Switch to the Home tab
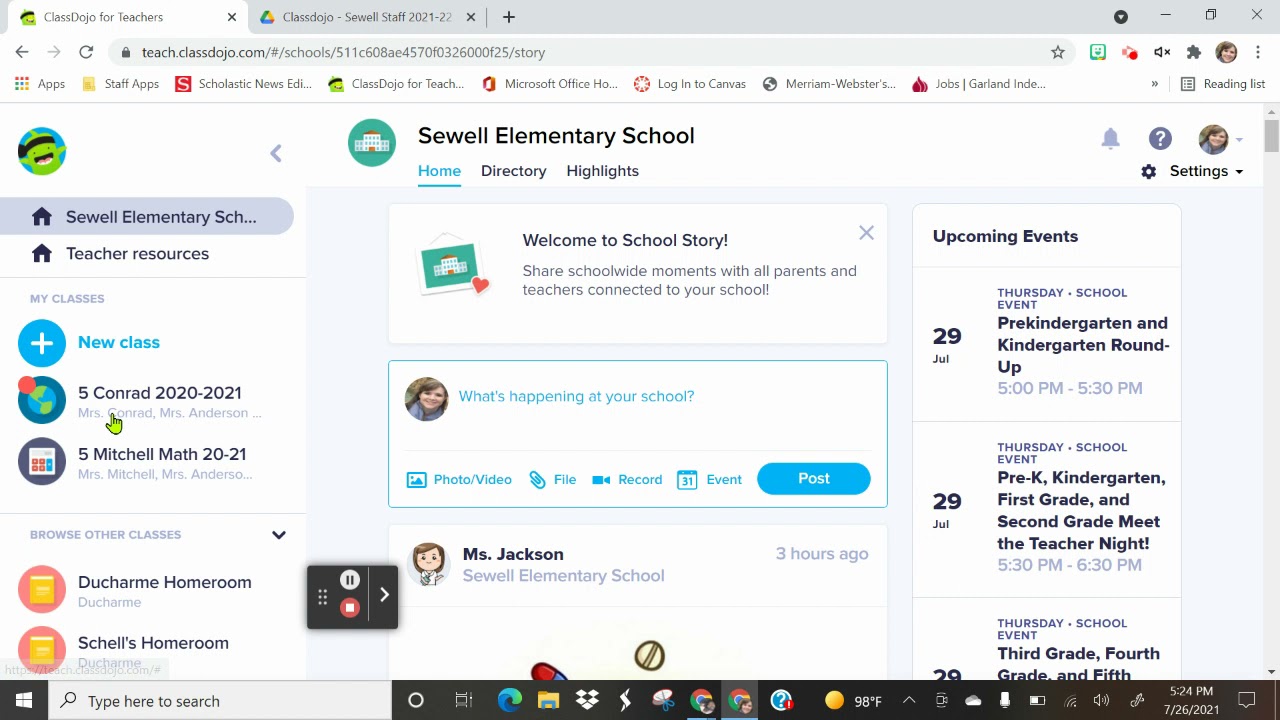This screenshot has height=720, width=1280. (x=439, y=171)
